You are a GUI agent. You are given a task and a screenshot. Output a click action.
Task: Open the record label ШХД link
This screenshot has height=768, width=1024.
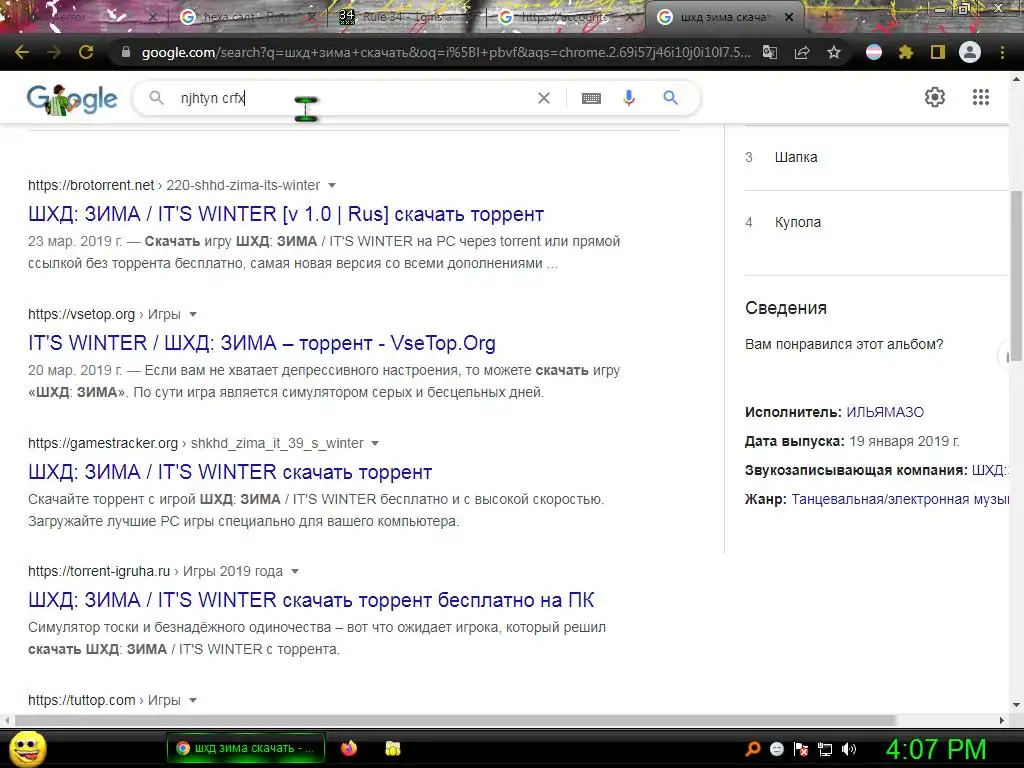click(x=990, y=470)
